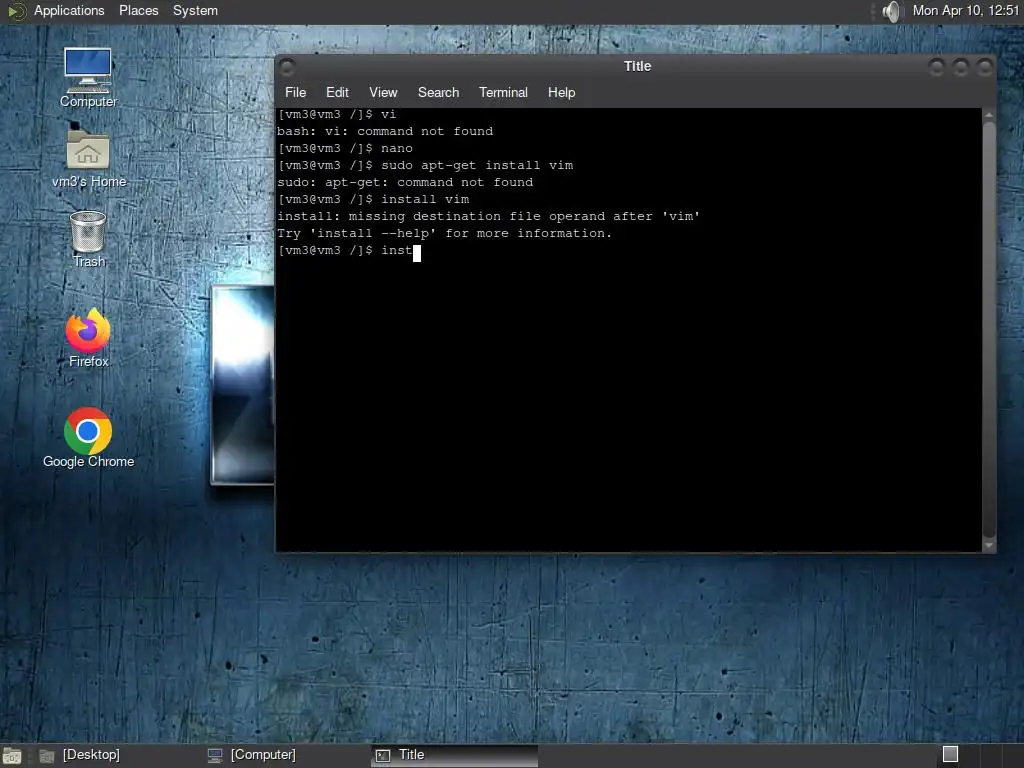Click the 'sudo apt-get install vim' command line
Screen dimensions: 1024x768
[425, 165]
